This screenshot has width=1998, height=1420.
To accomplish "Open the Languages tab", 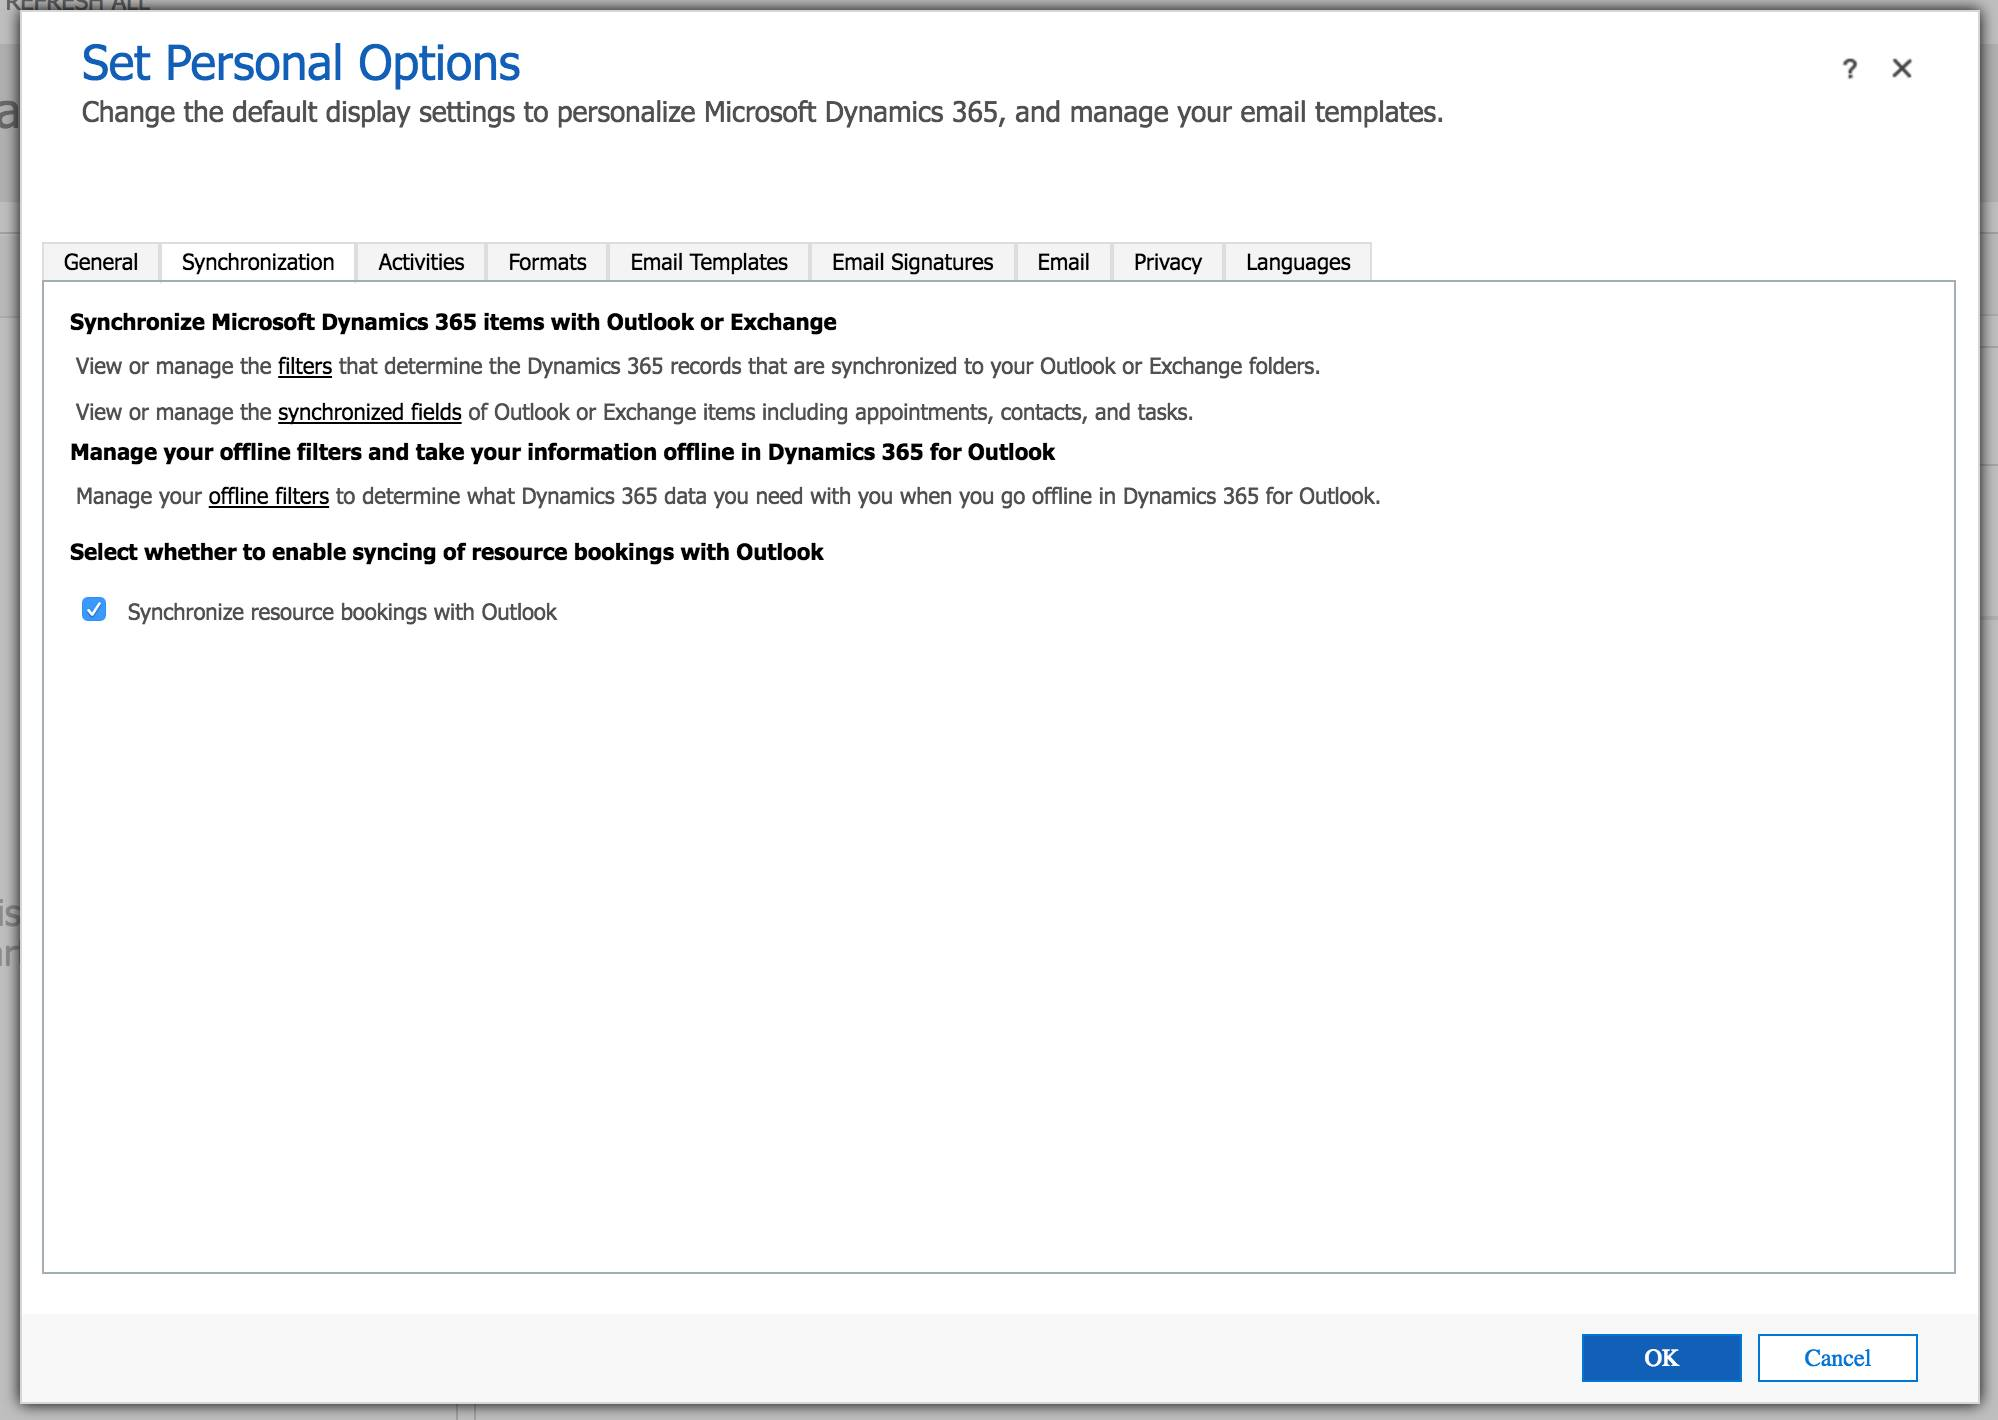I will [x=1297, y=262].
